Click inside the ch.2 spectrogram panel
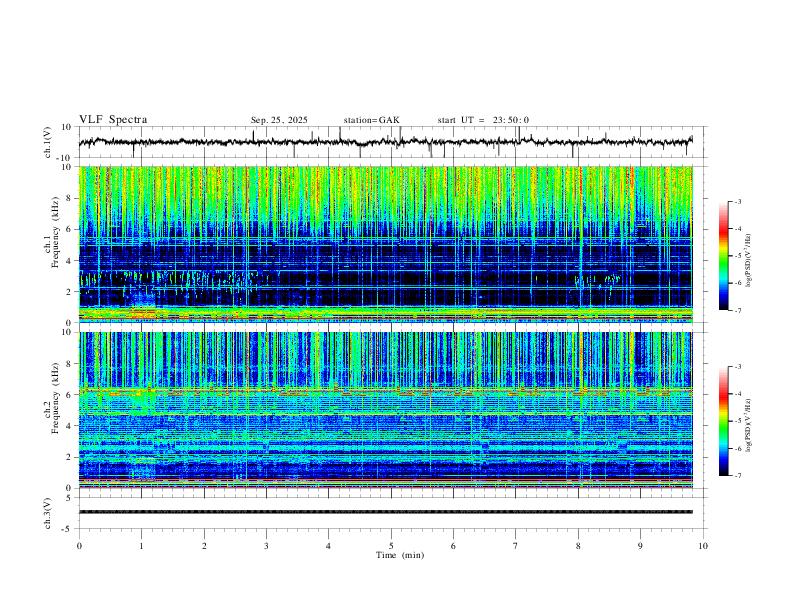 [386, 410]
